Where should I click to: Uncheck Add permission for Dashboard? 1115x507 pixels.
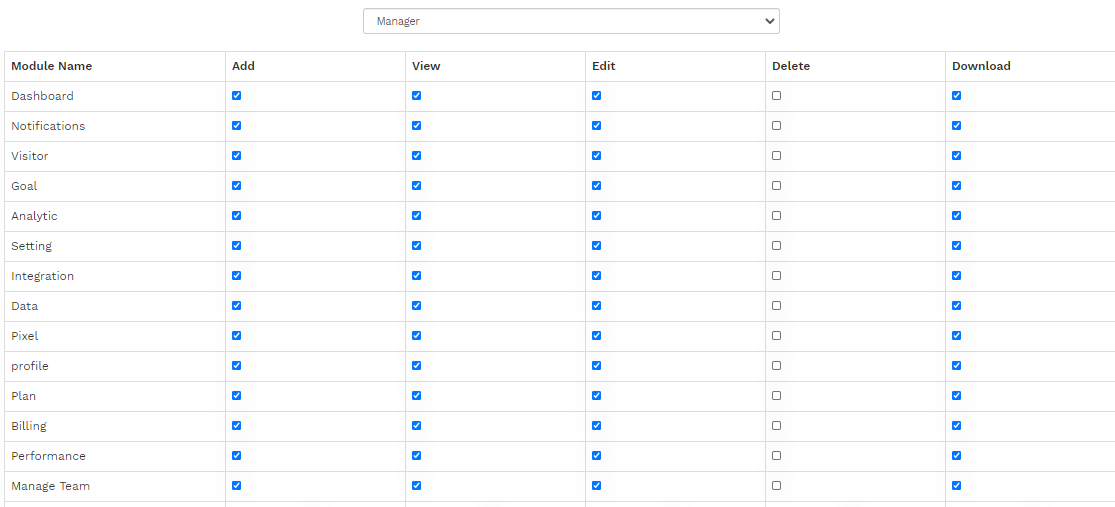(237, 95)
